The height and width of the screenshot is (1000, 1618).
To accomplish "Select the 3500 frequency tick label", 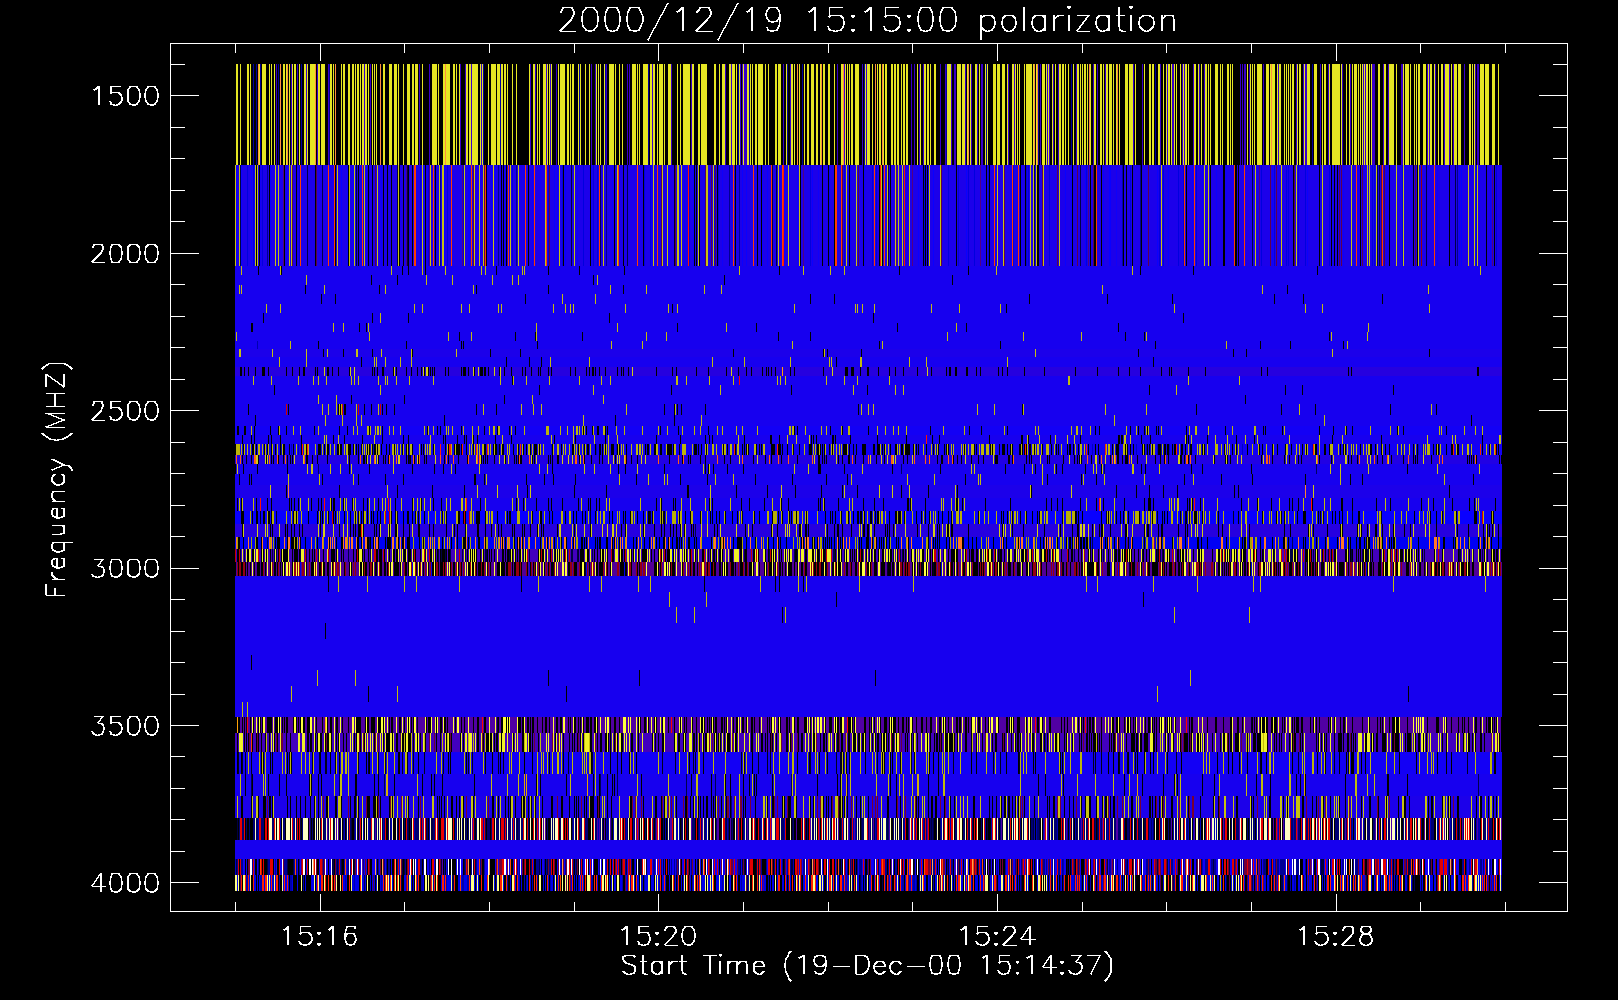I will (x=125, y=726).
